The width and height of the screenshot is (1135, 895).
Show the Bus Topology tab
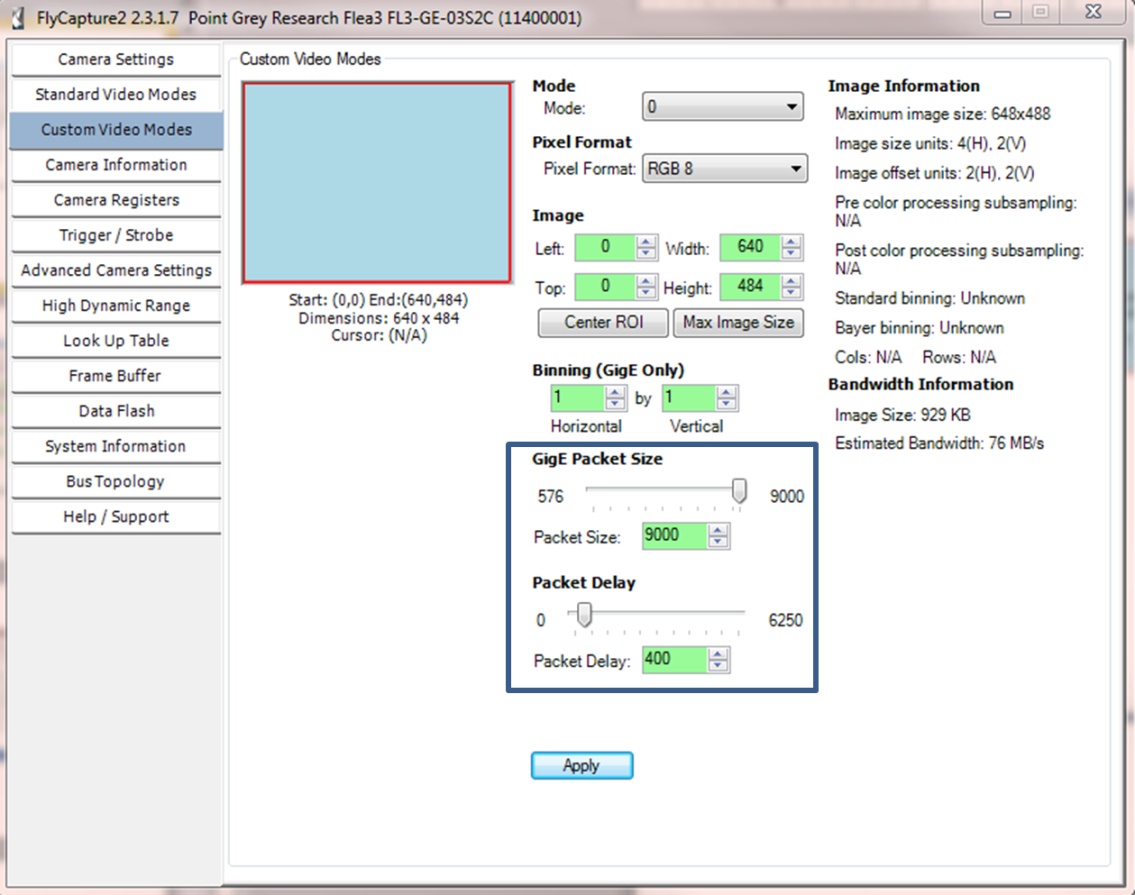click(x=116, y=482)
